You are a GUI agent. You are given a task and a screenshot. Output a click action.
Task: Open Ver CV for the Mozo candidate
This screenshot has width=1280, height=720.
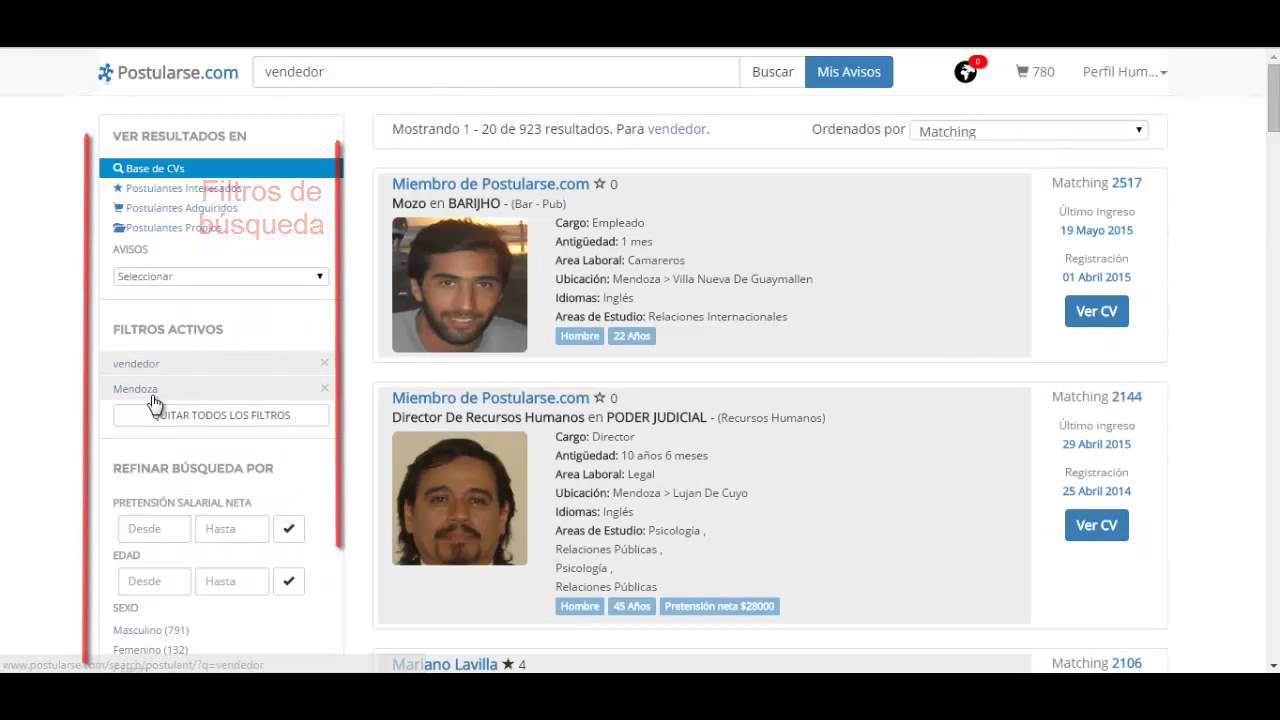[1096, 311]
